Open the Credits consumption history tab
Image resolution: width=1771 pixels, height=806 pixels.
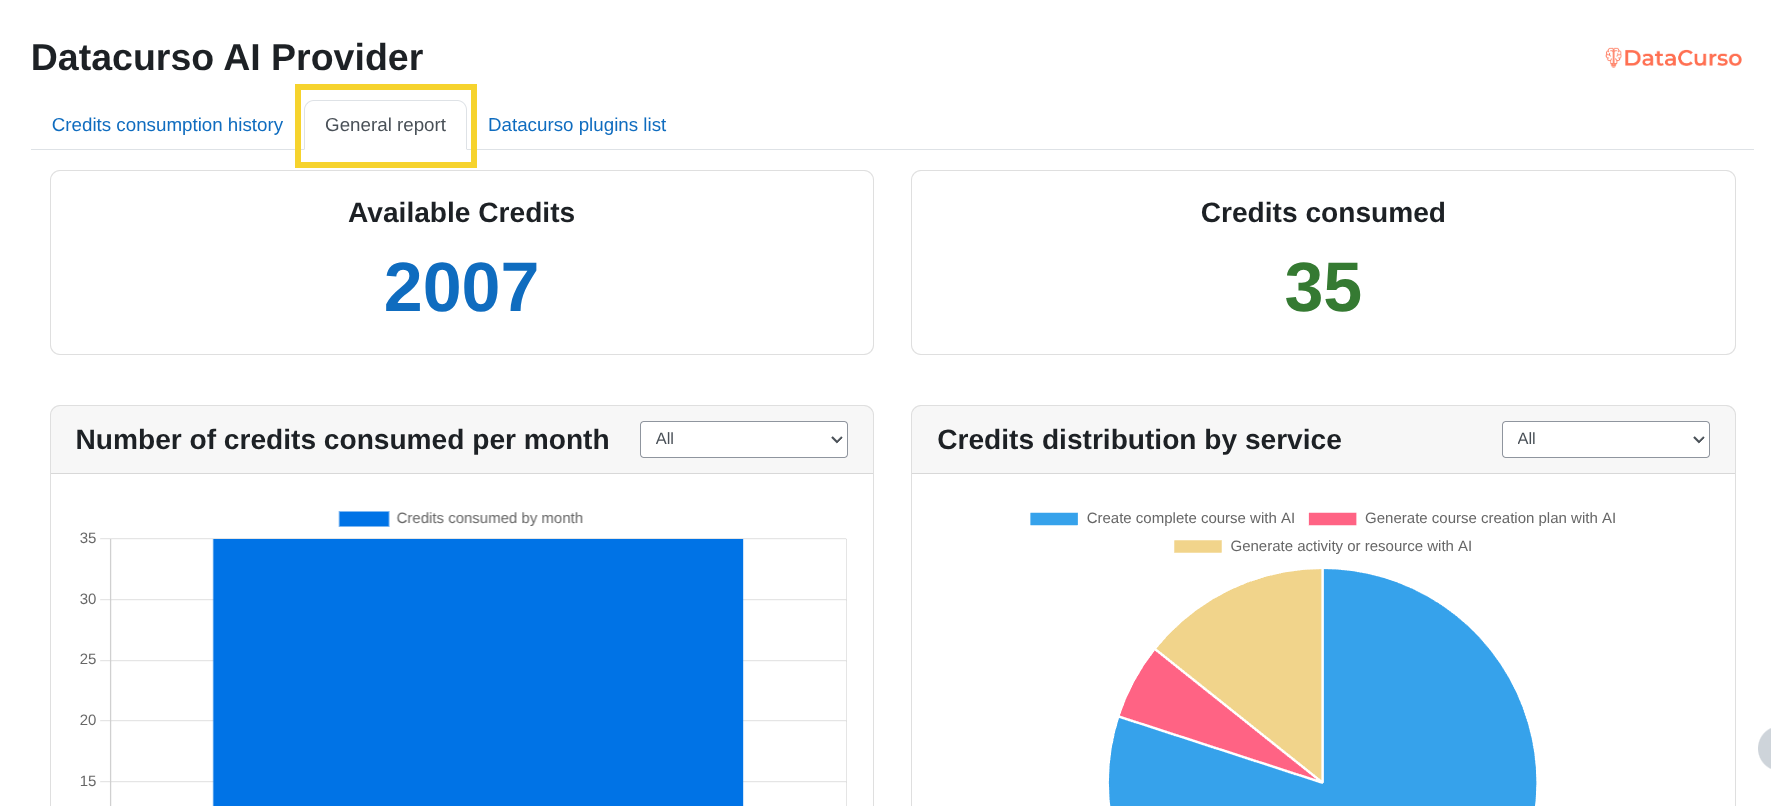coord(167,125)
